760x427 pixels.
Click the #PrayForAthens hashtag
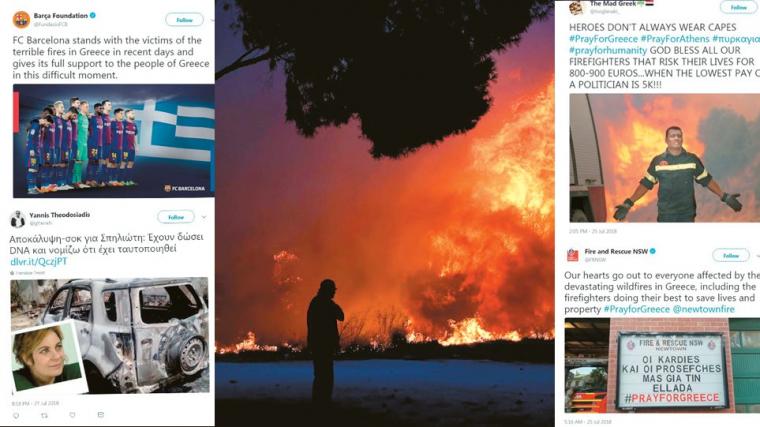pos(675,39)
